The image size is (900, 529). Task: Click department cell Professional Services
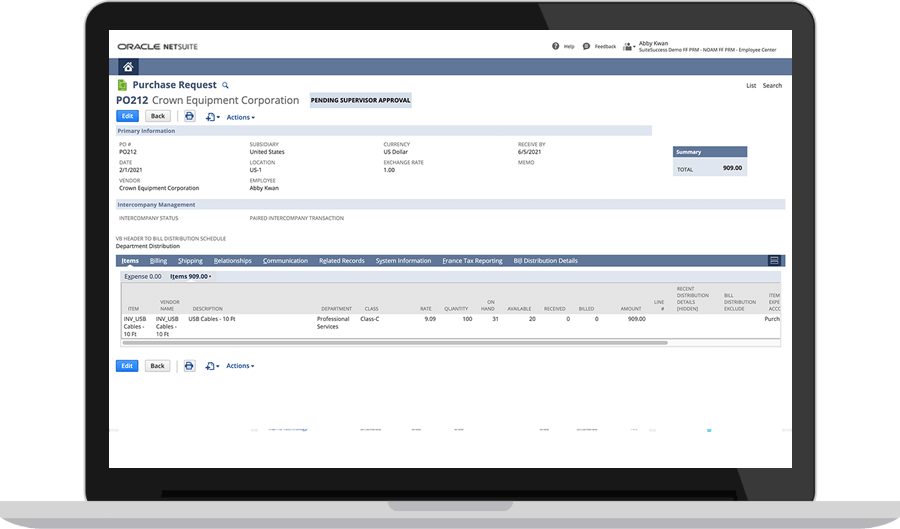click(333, 322)
